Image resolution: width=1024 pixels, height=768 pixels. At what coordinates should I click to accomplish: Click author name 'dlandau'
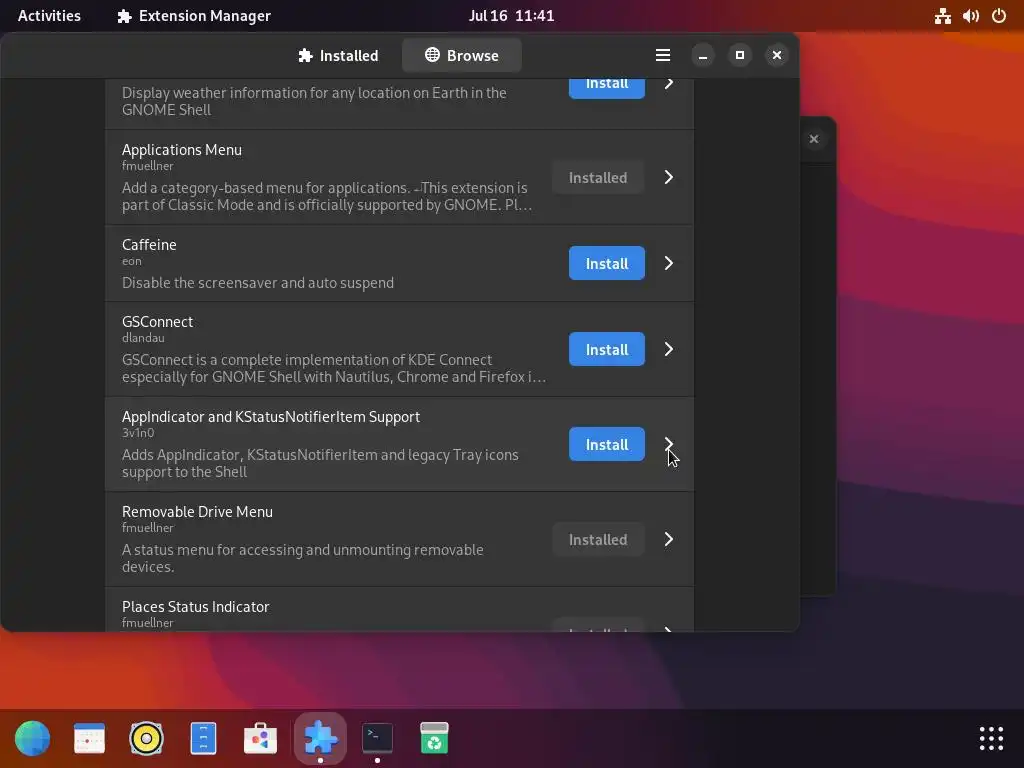tap(143, 338)
